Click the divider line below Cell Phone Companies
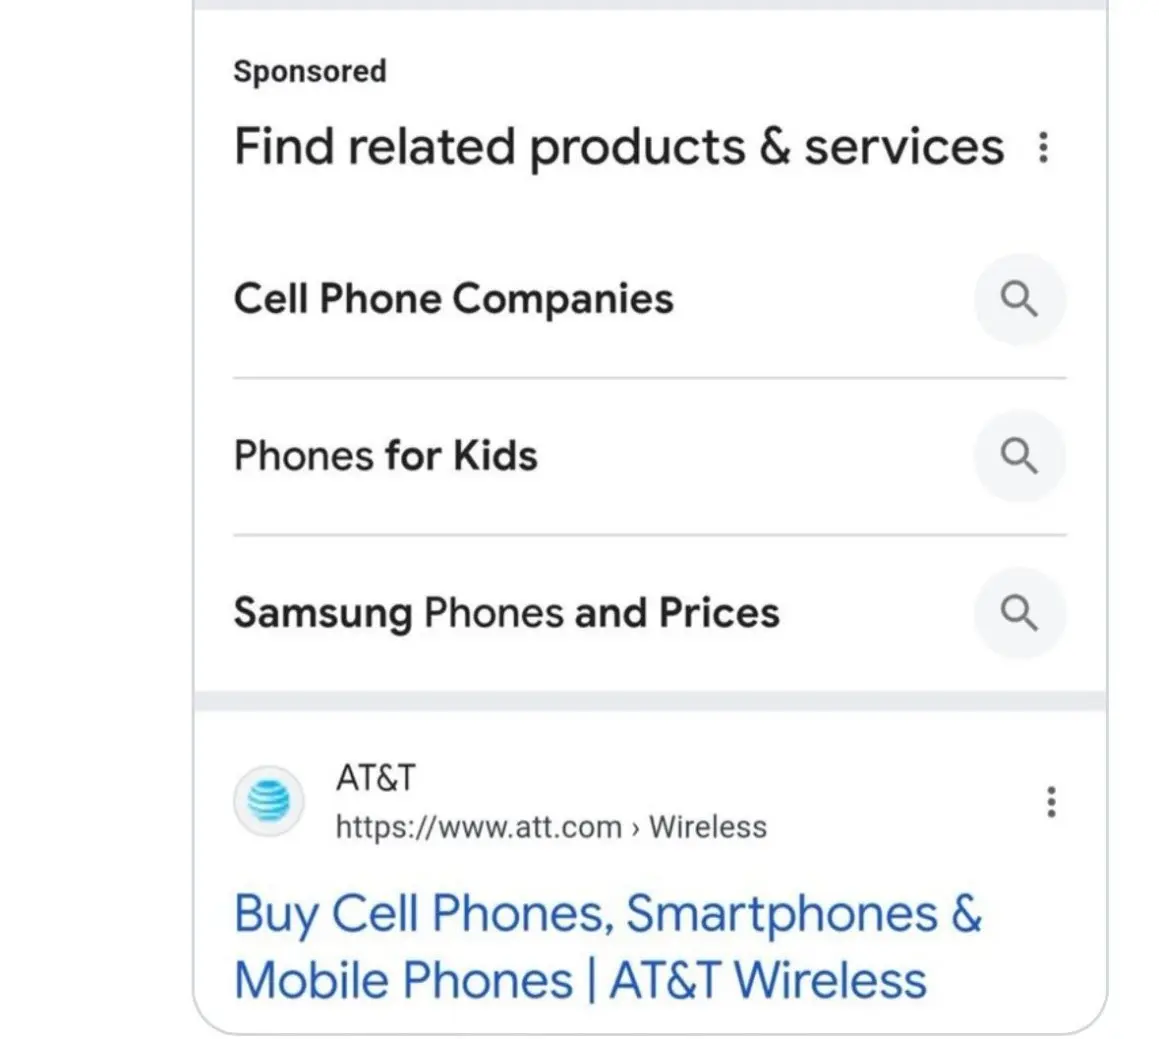This screenshot has height=1039, width=1159. pyautogui.click(x=649, y=378)
